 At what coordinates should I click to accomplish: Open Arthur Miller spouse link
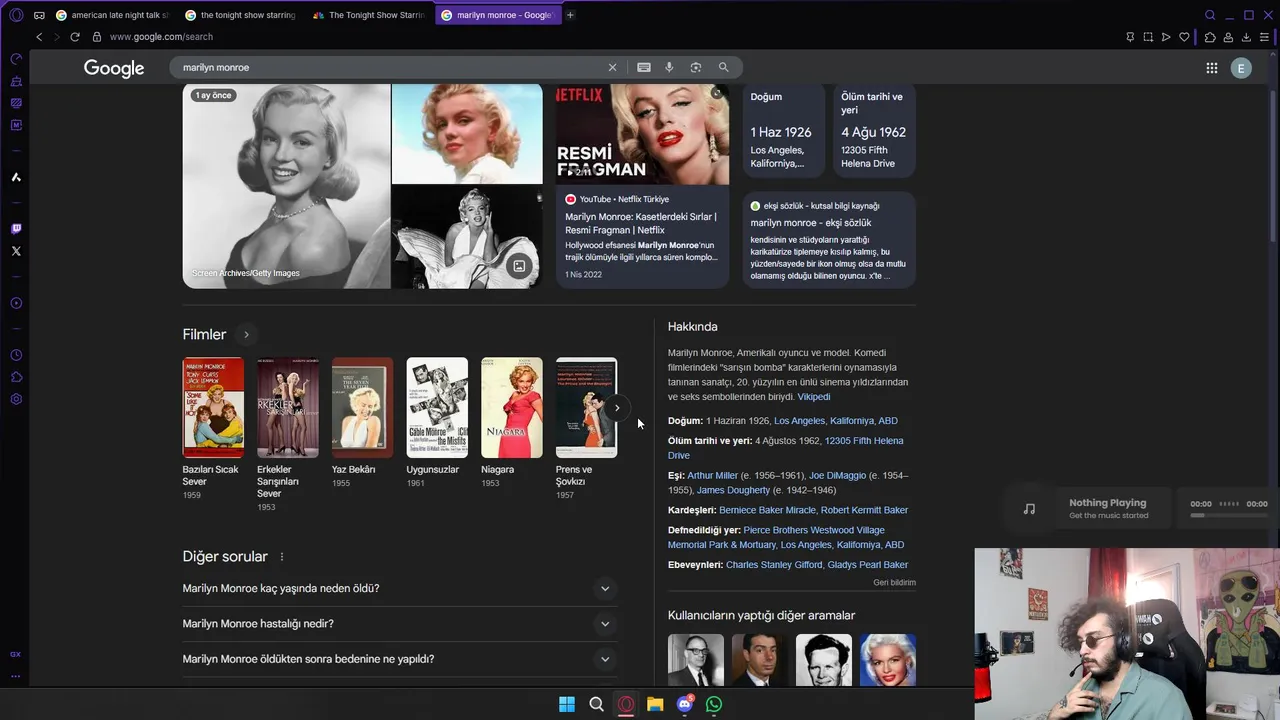(x=712, y=476)
